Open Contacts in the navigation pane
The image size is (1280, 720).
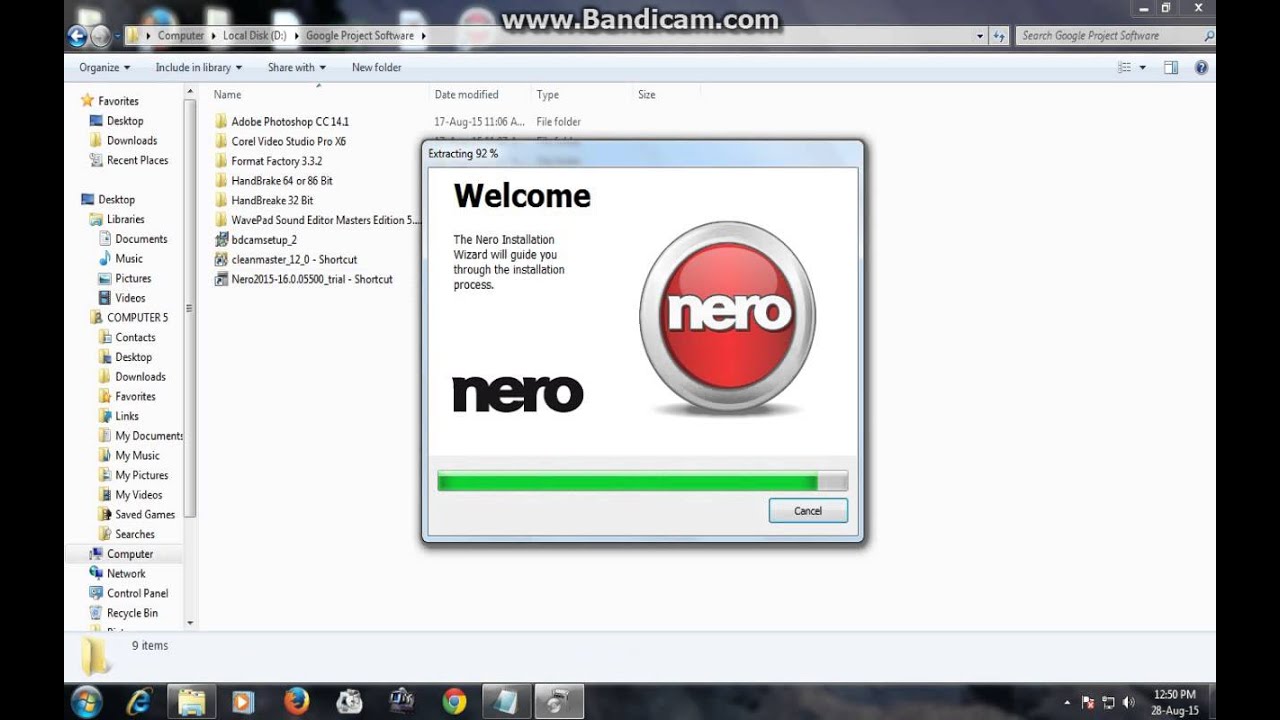(x=135, y=338)
